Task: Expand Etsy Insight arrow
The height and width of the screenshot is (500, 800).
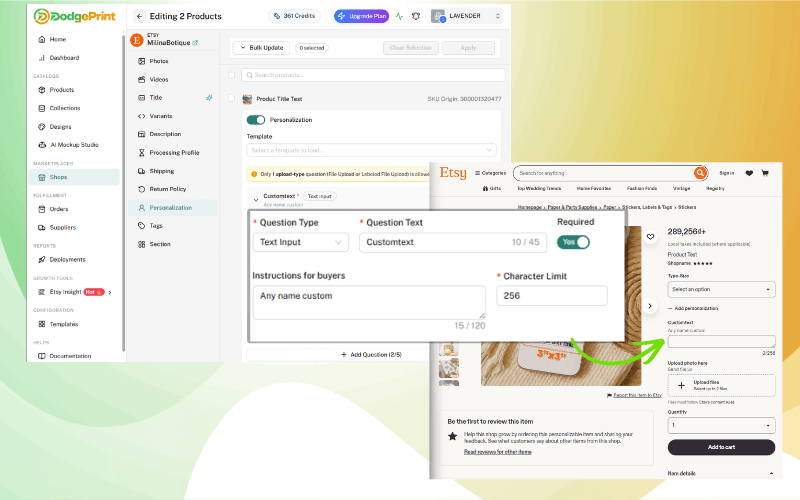Action: pyautogui.click(x=110, y=292)
